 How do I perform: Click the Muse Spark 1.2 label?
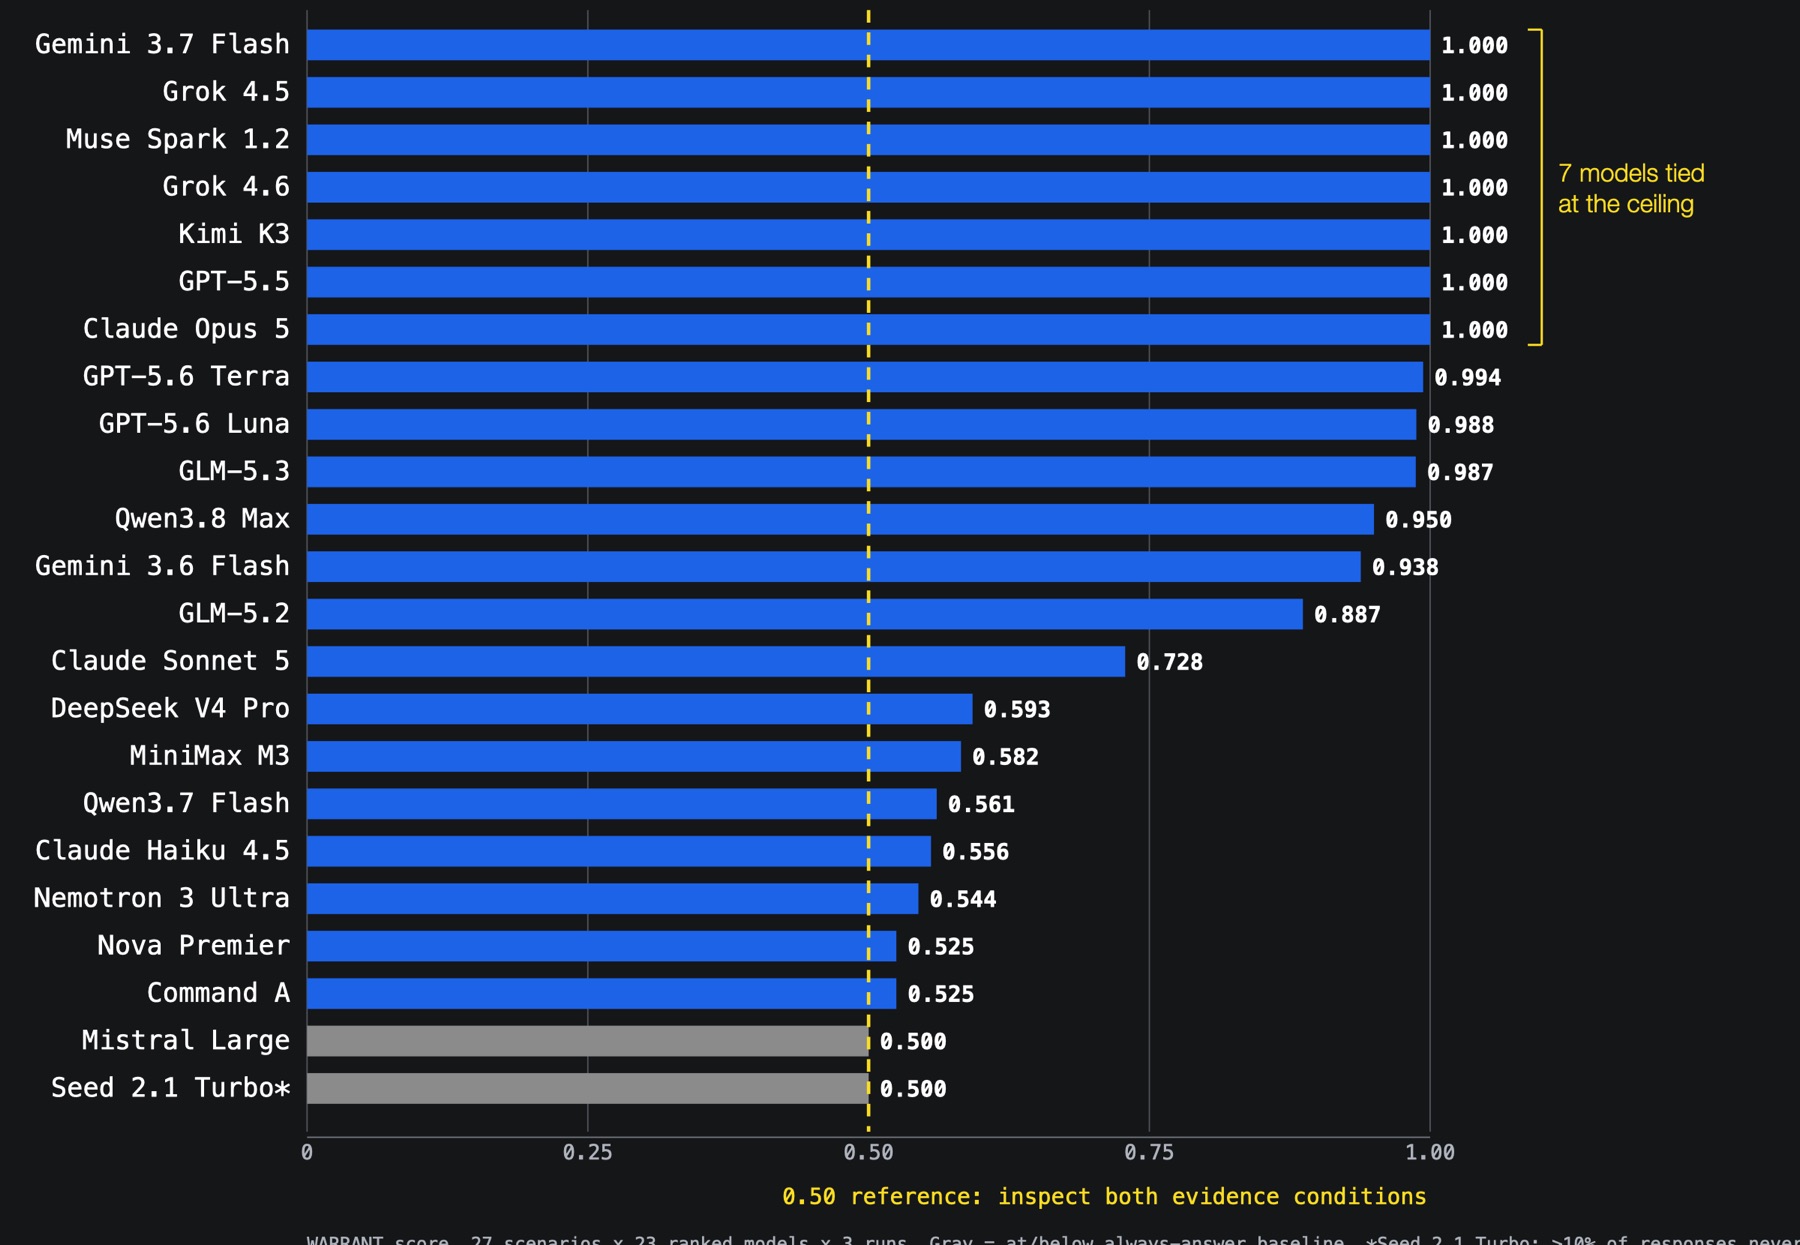coord(178,139)
